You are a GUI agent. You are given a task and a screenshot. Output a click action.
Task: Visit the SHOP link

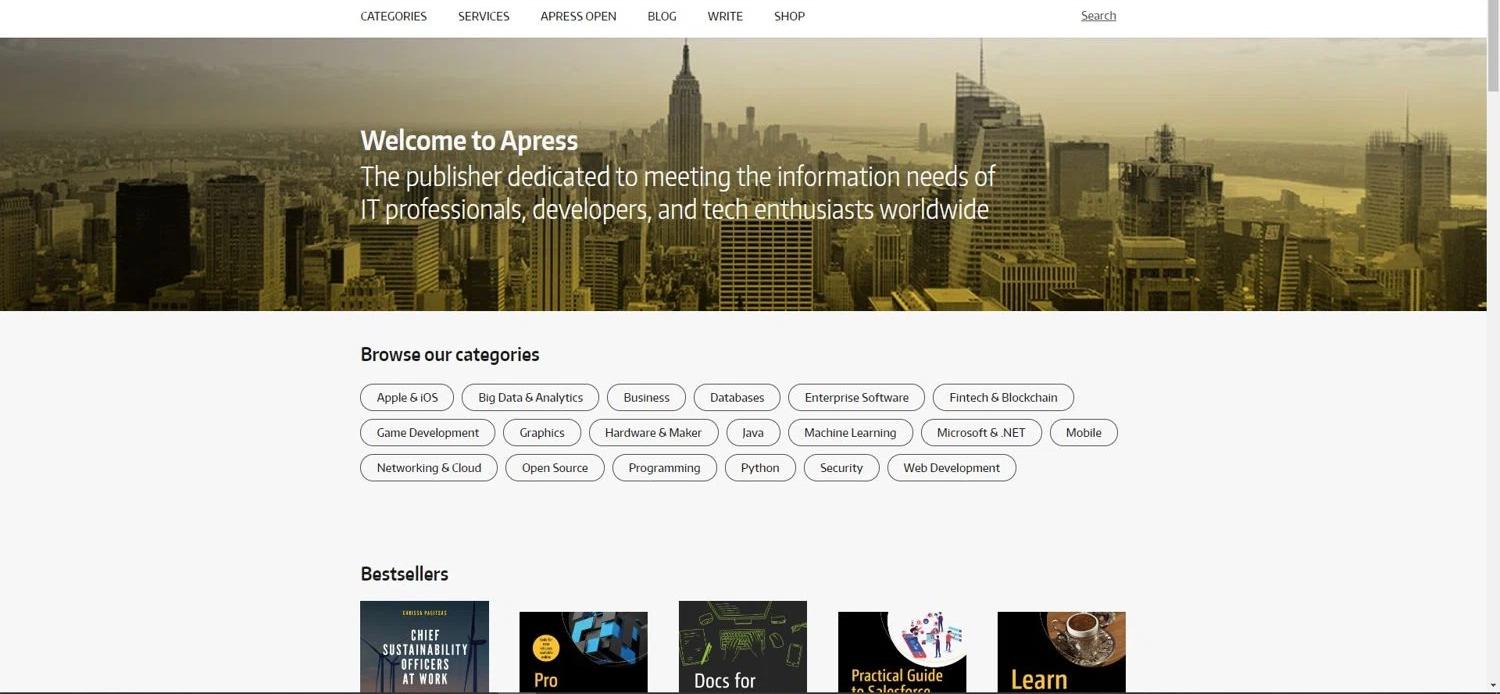click(x=789, y=16)
